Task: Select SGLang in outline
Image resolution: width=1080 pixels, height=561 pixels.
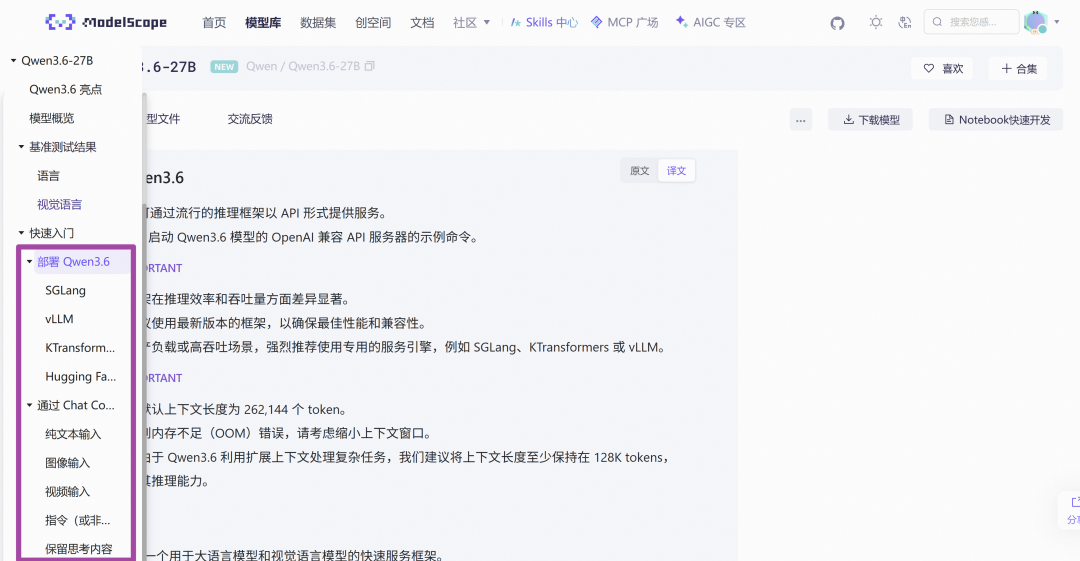Action: tap(65, 291)
